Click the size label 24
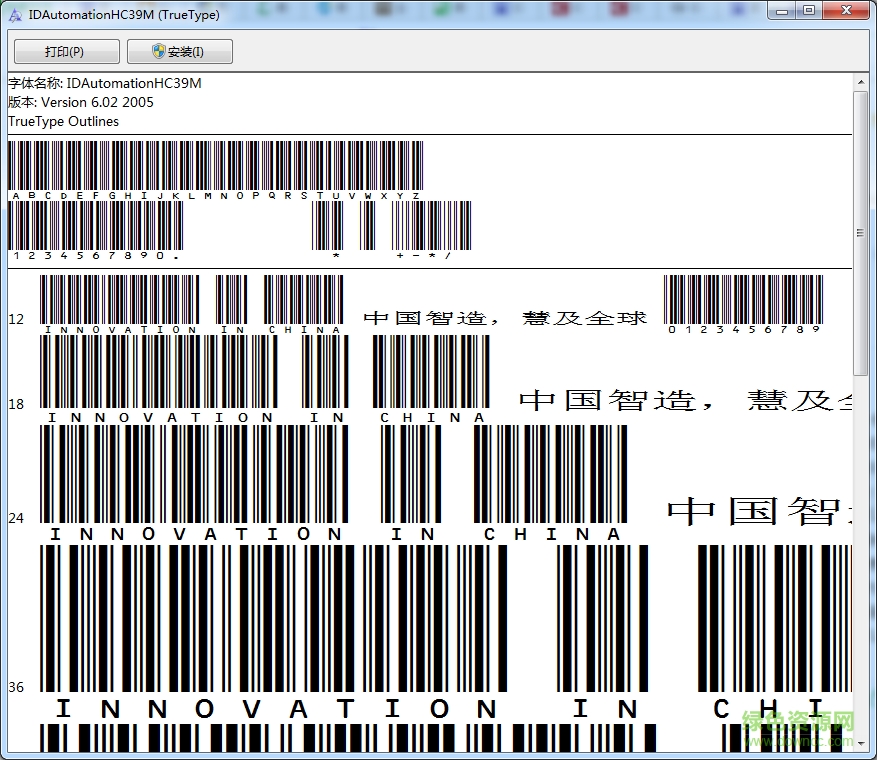877x760 pixels. click(x=16, y=518)
